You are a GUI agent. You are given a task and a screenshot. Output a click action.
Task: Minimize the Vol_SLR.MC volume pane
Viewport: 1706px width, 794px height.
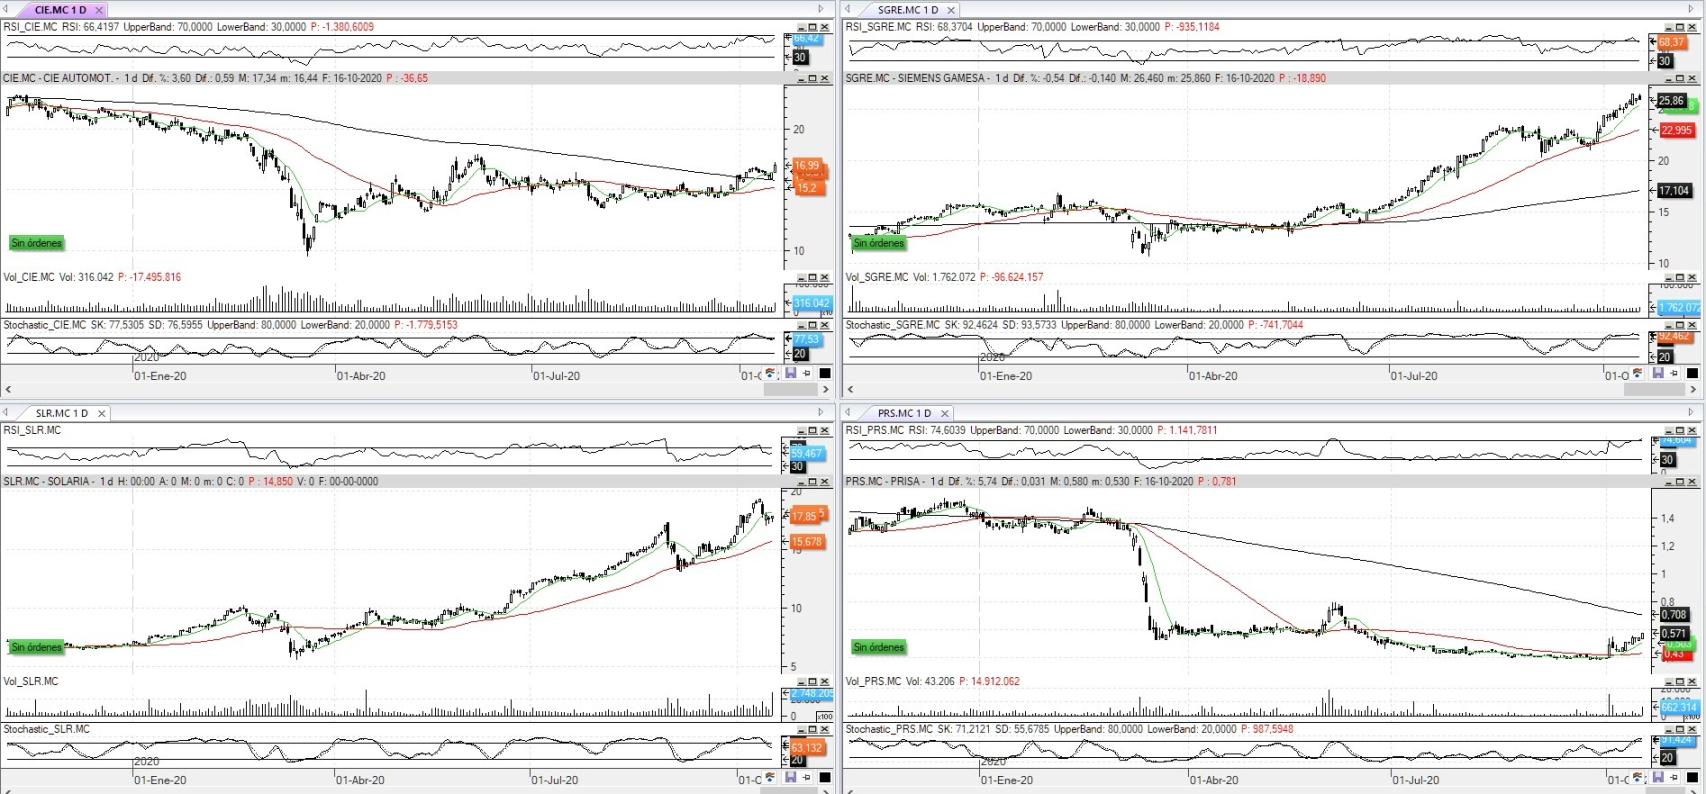pos(800,681)
